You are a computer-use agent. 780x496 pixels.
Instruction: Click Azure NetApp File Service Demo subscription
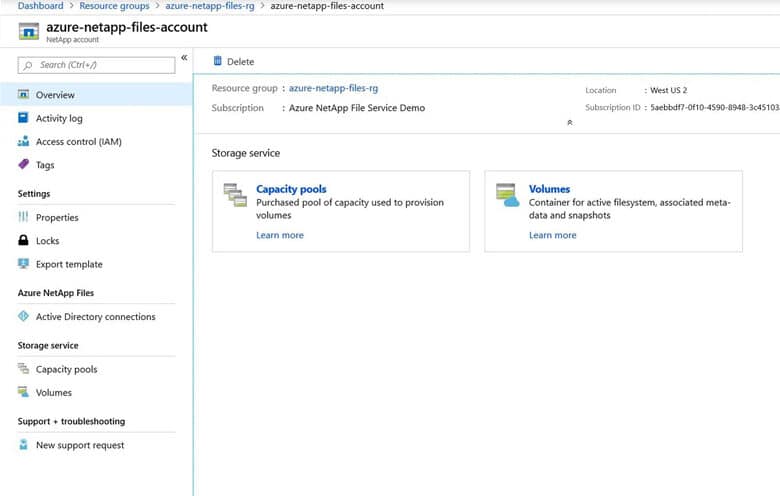tap(357, 108)
